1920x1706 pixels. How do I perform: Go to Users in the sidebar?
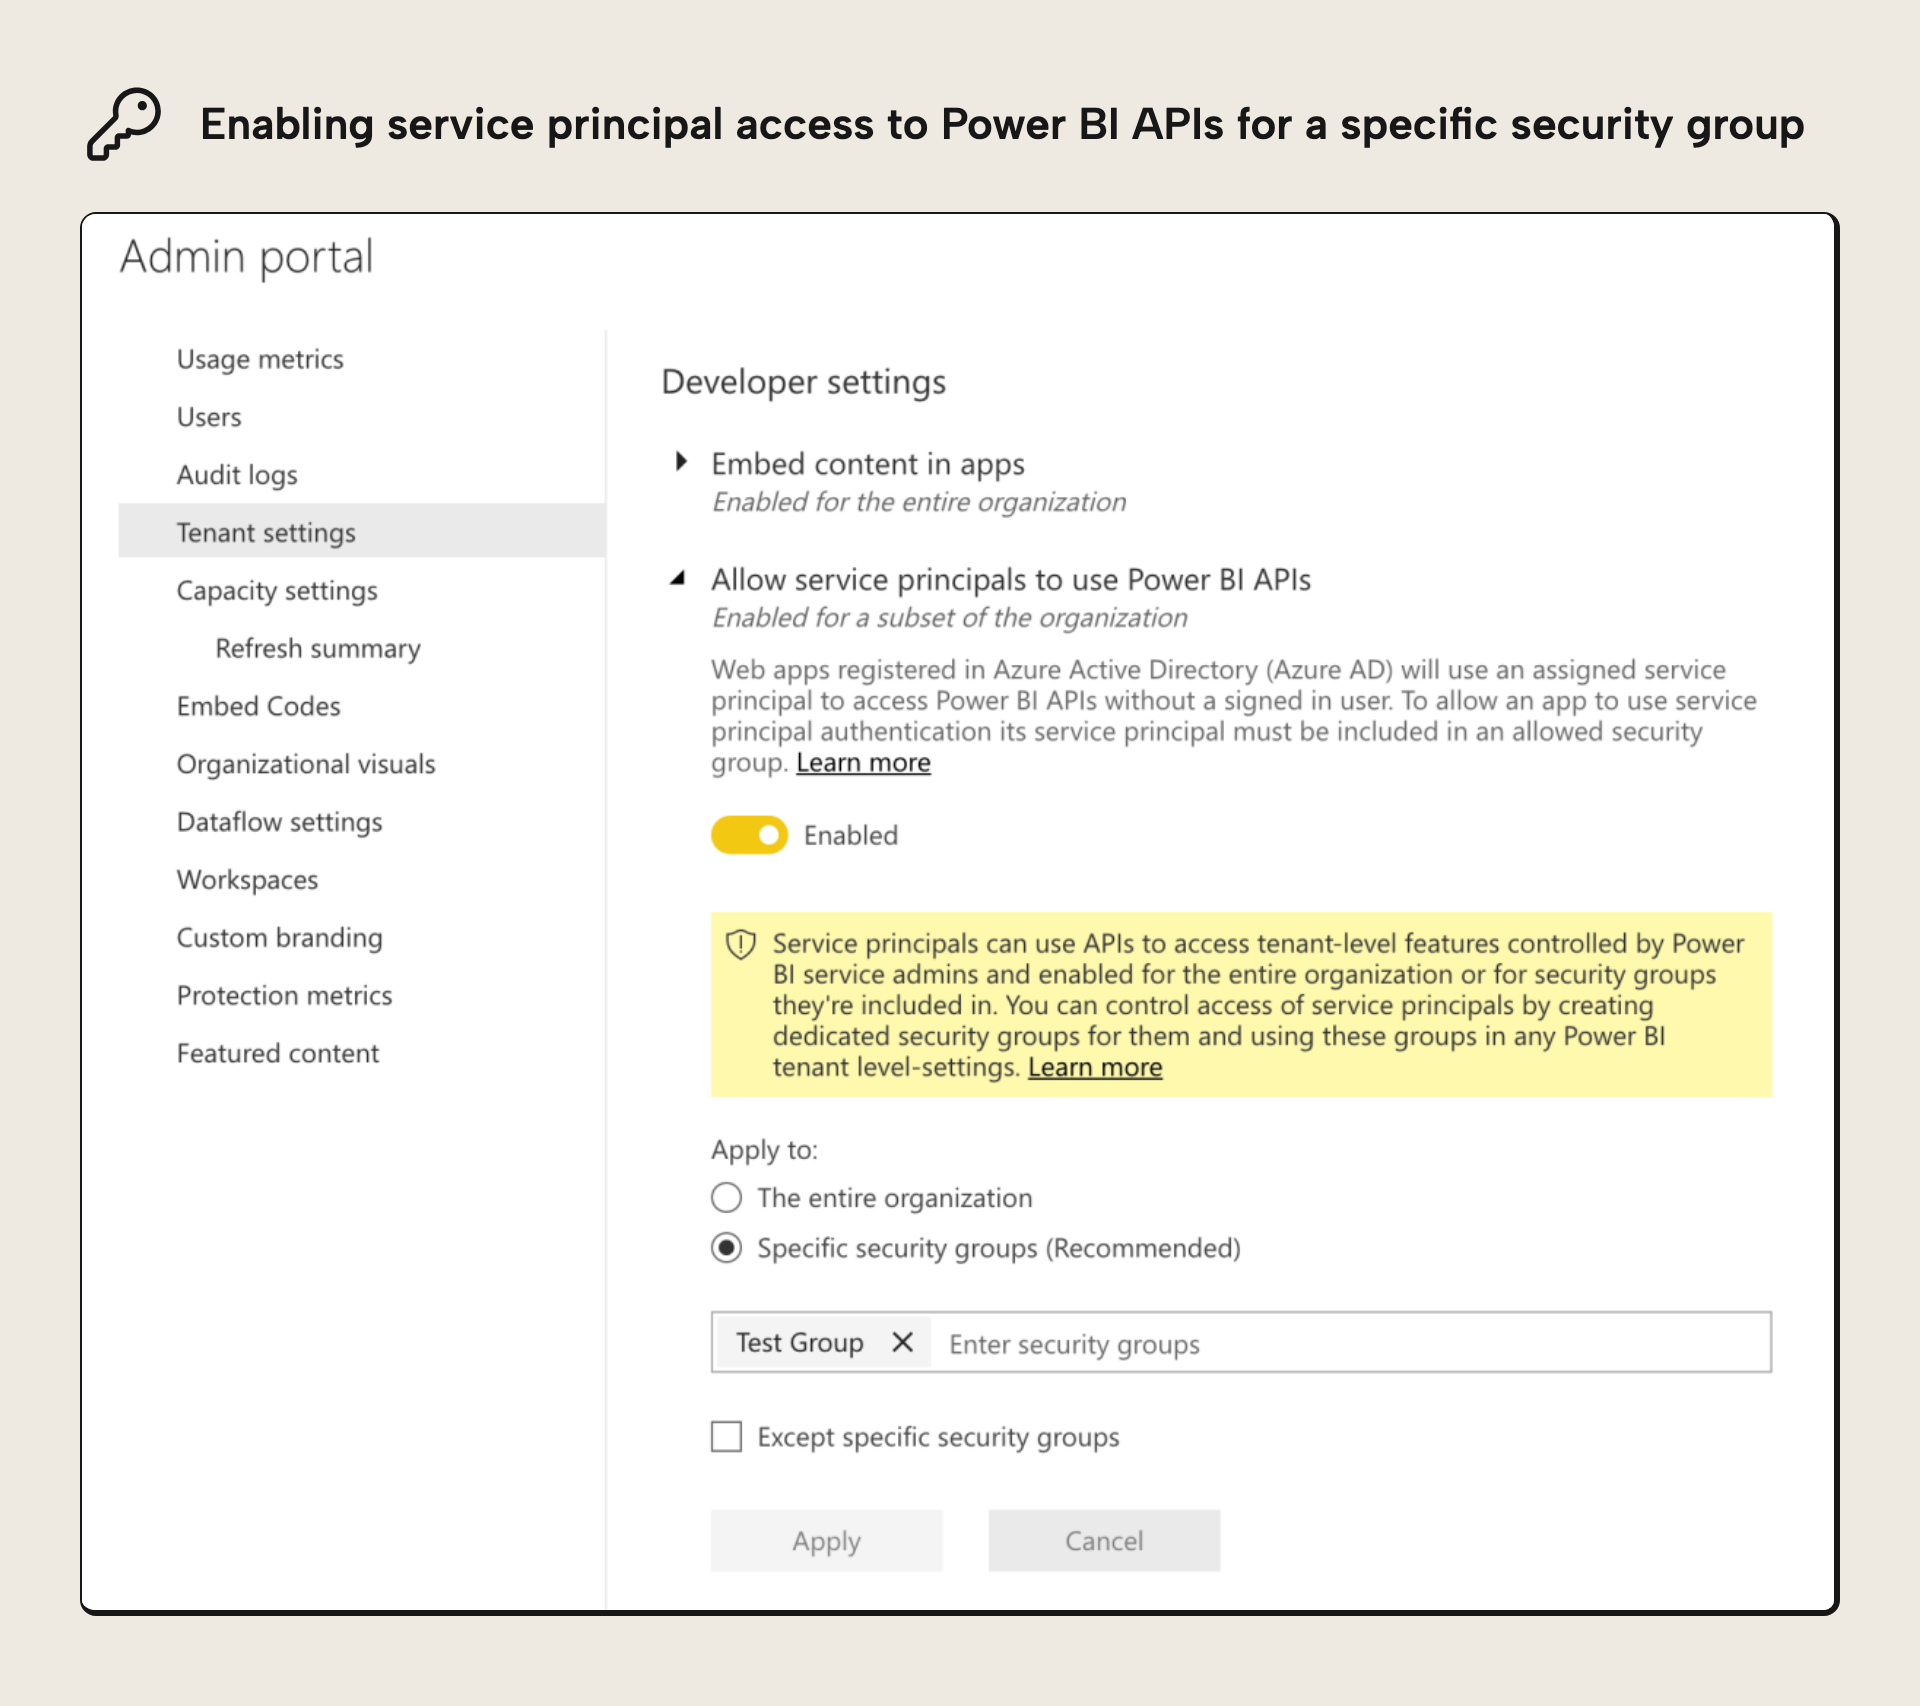tap(209, 417)
